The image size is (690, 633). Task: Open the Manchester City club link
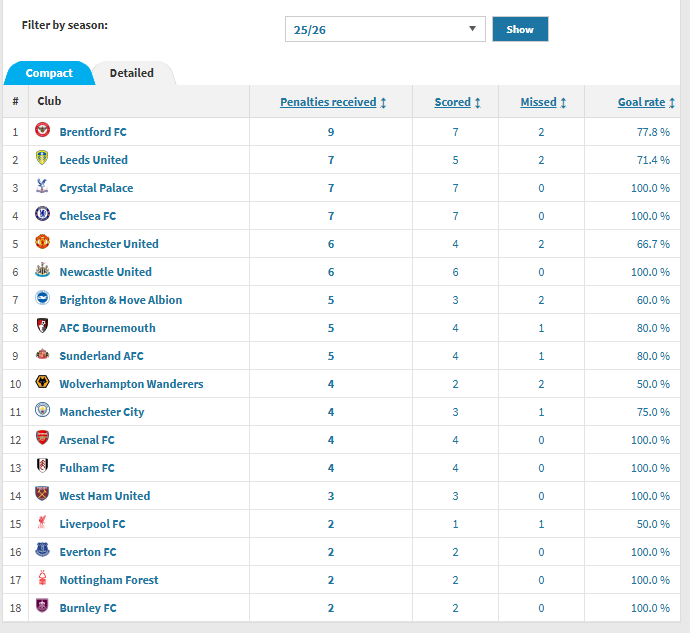click(x=102, y=412)
